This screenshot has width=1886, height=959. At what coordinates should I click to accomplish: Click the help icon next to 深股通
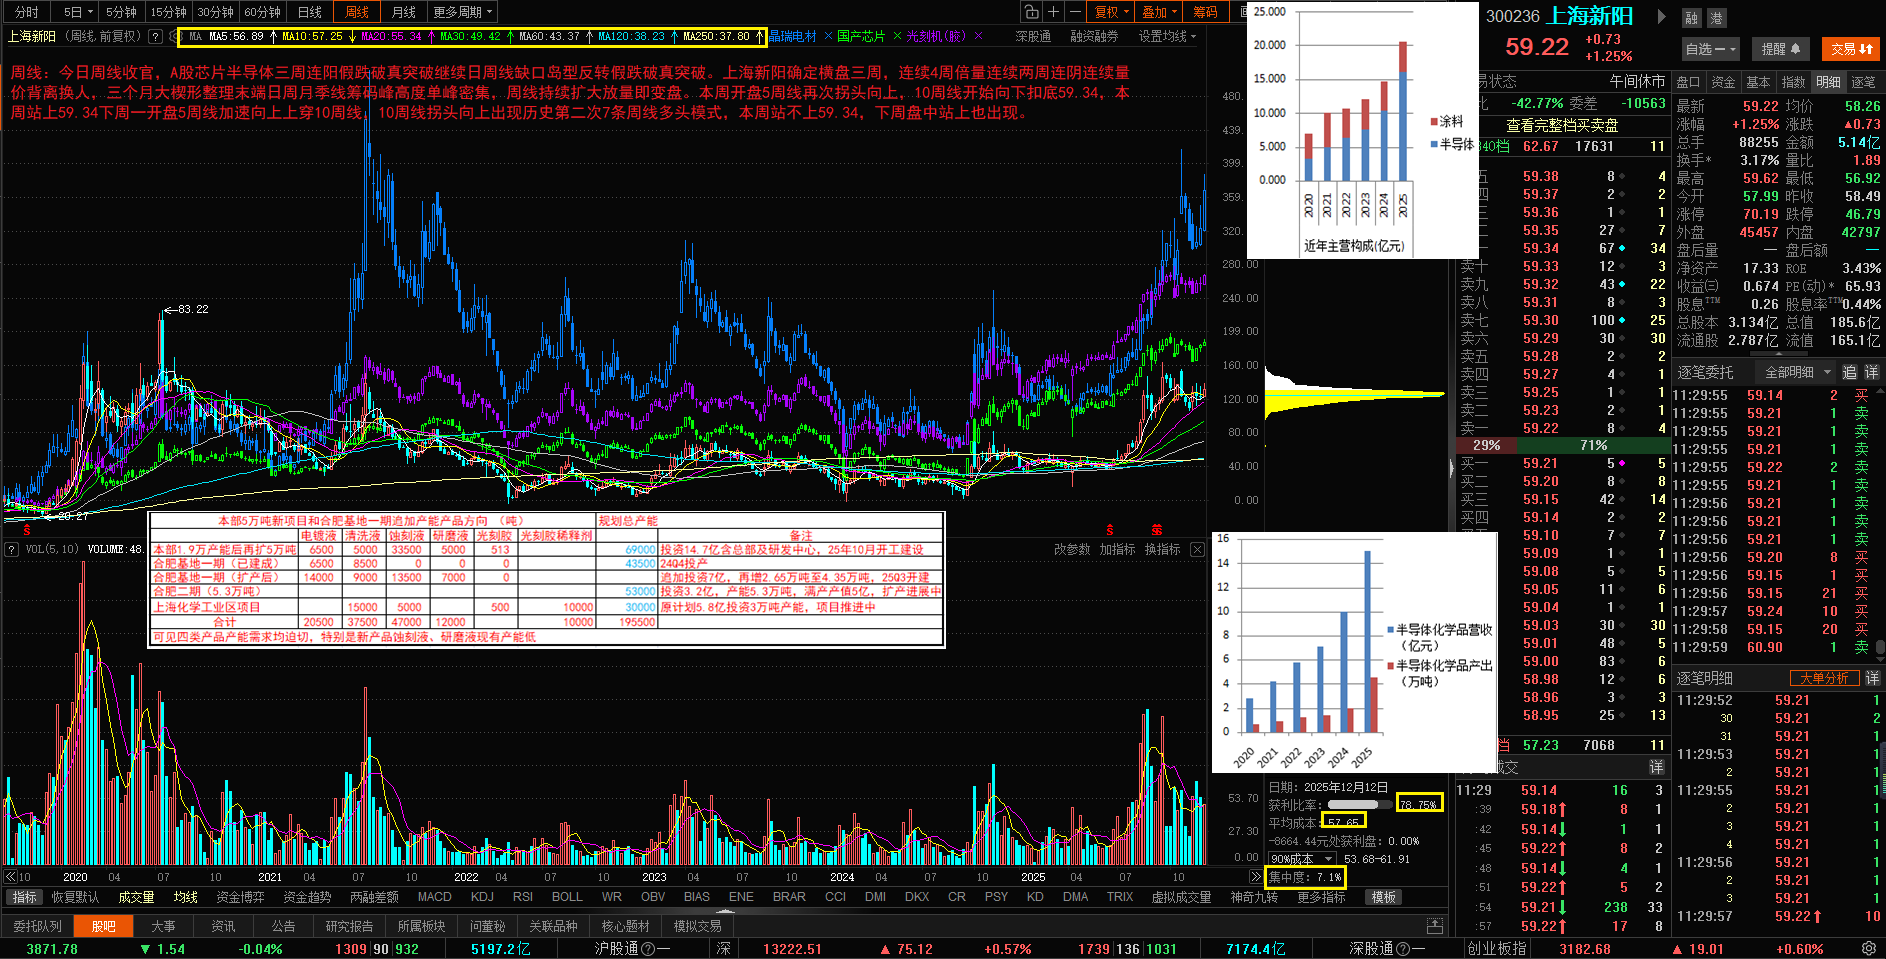(1403, 949)
